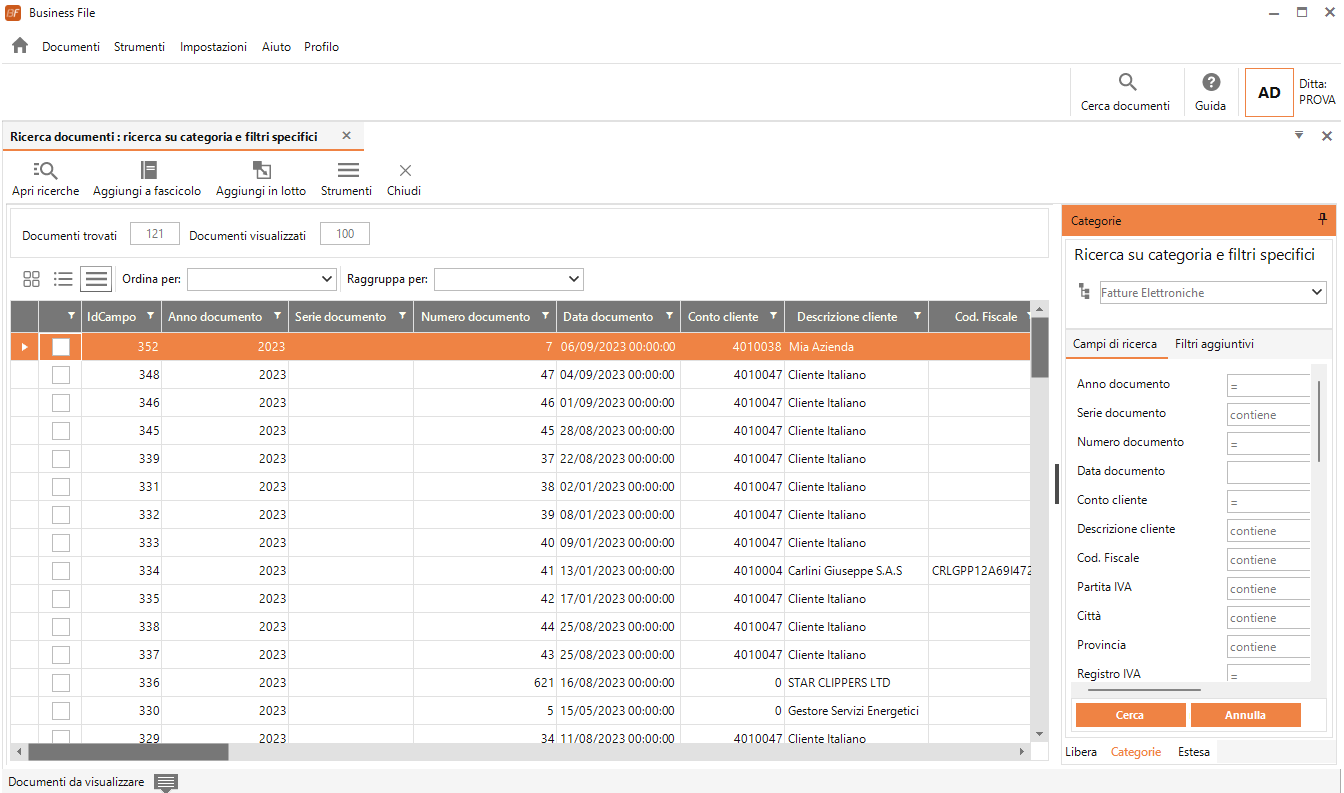Switch to Libera search tab
This screenshot has height=793, width=1344.
pos(1081,752)
